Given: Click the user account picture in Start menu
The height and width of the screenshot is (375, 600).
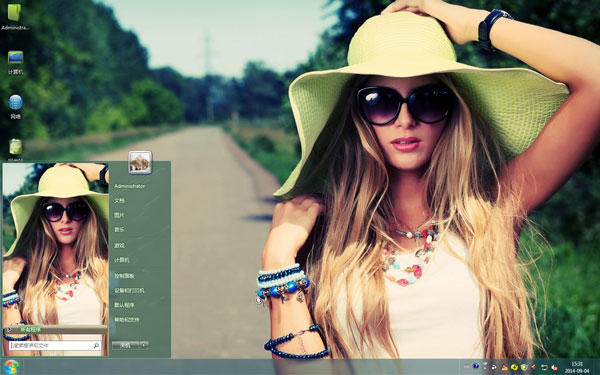Looking at the screenshot, I should [x=140, y=162].
